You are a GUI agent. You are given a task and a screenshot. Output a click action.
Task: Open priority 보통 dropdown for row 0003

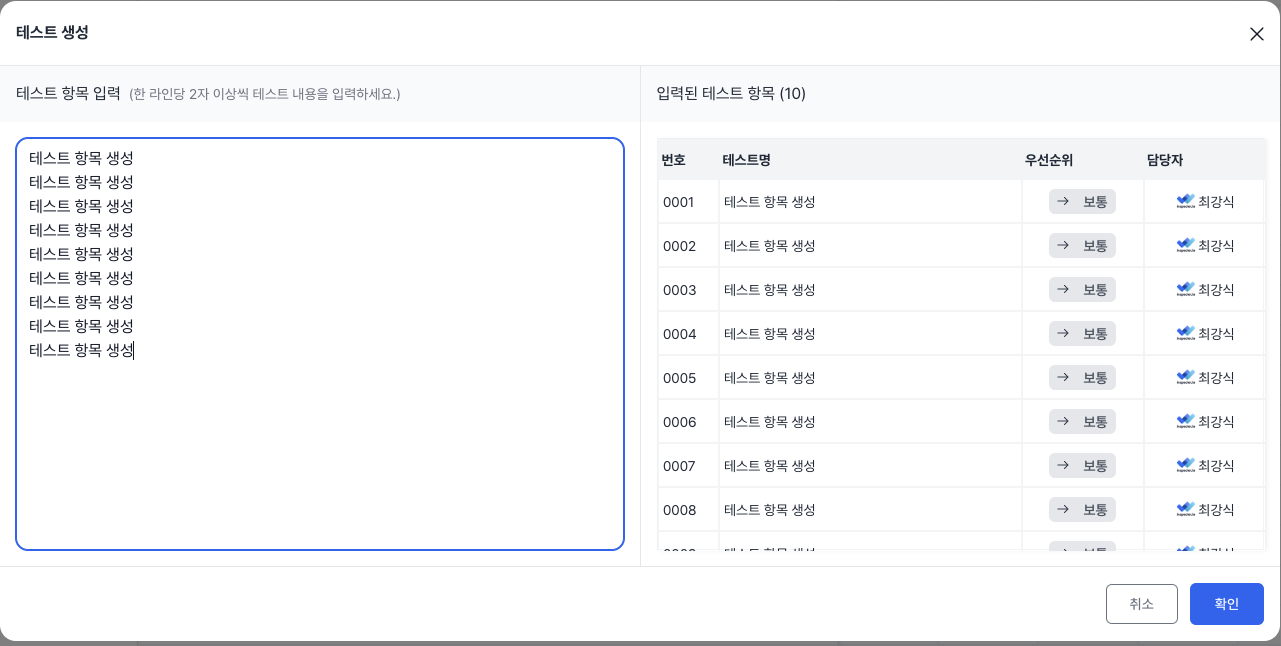[x=1082, y=290]
